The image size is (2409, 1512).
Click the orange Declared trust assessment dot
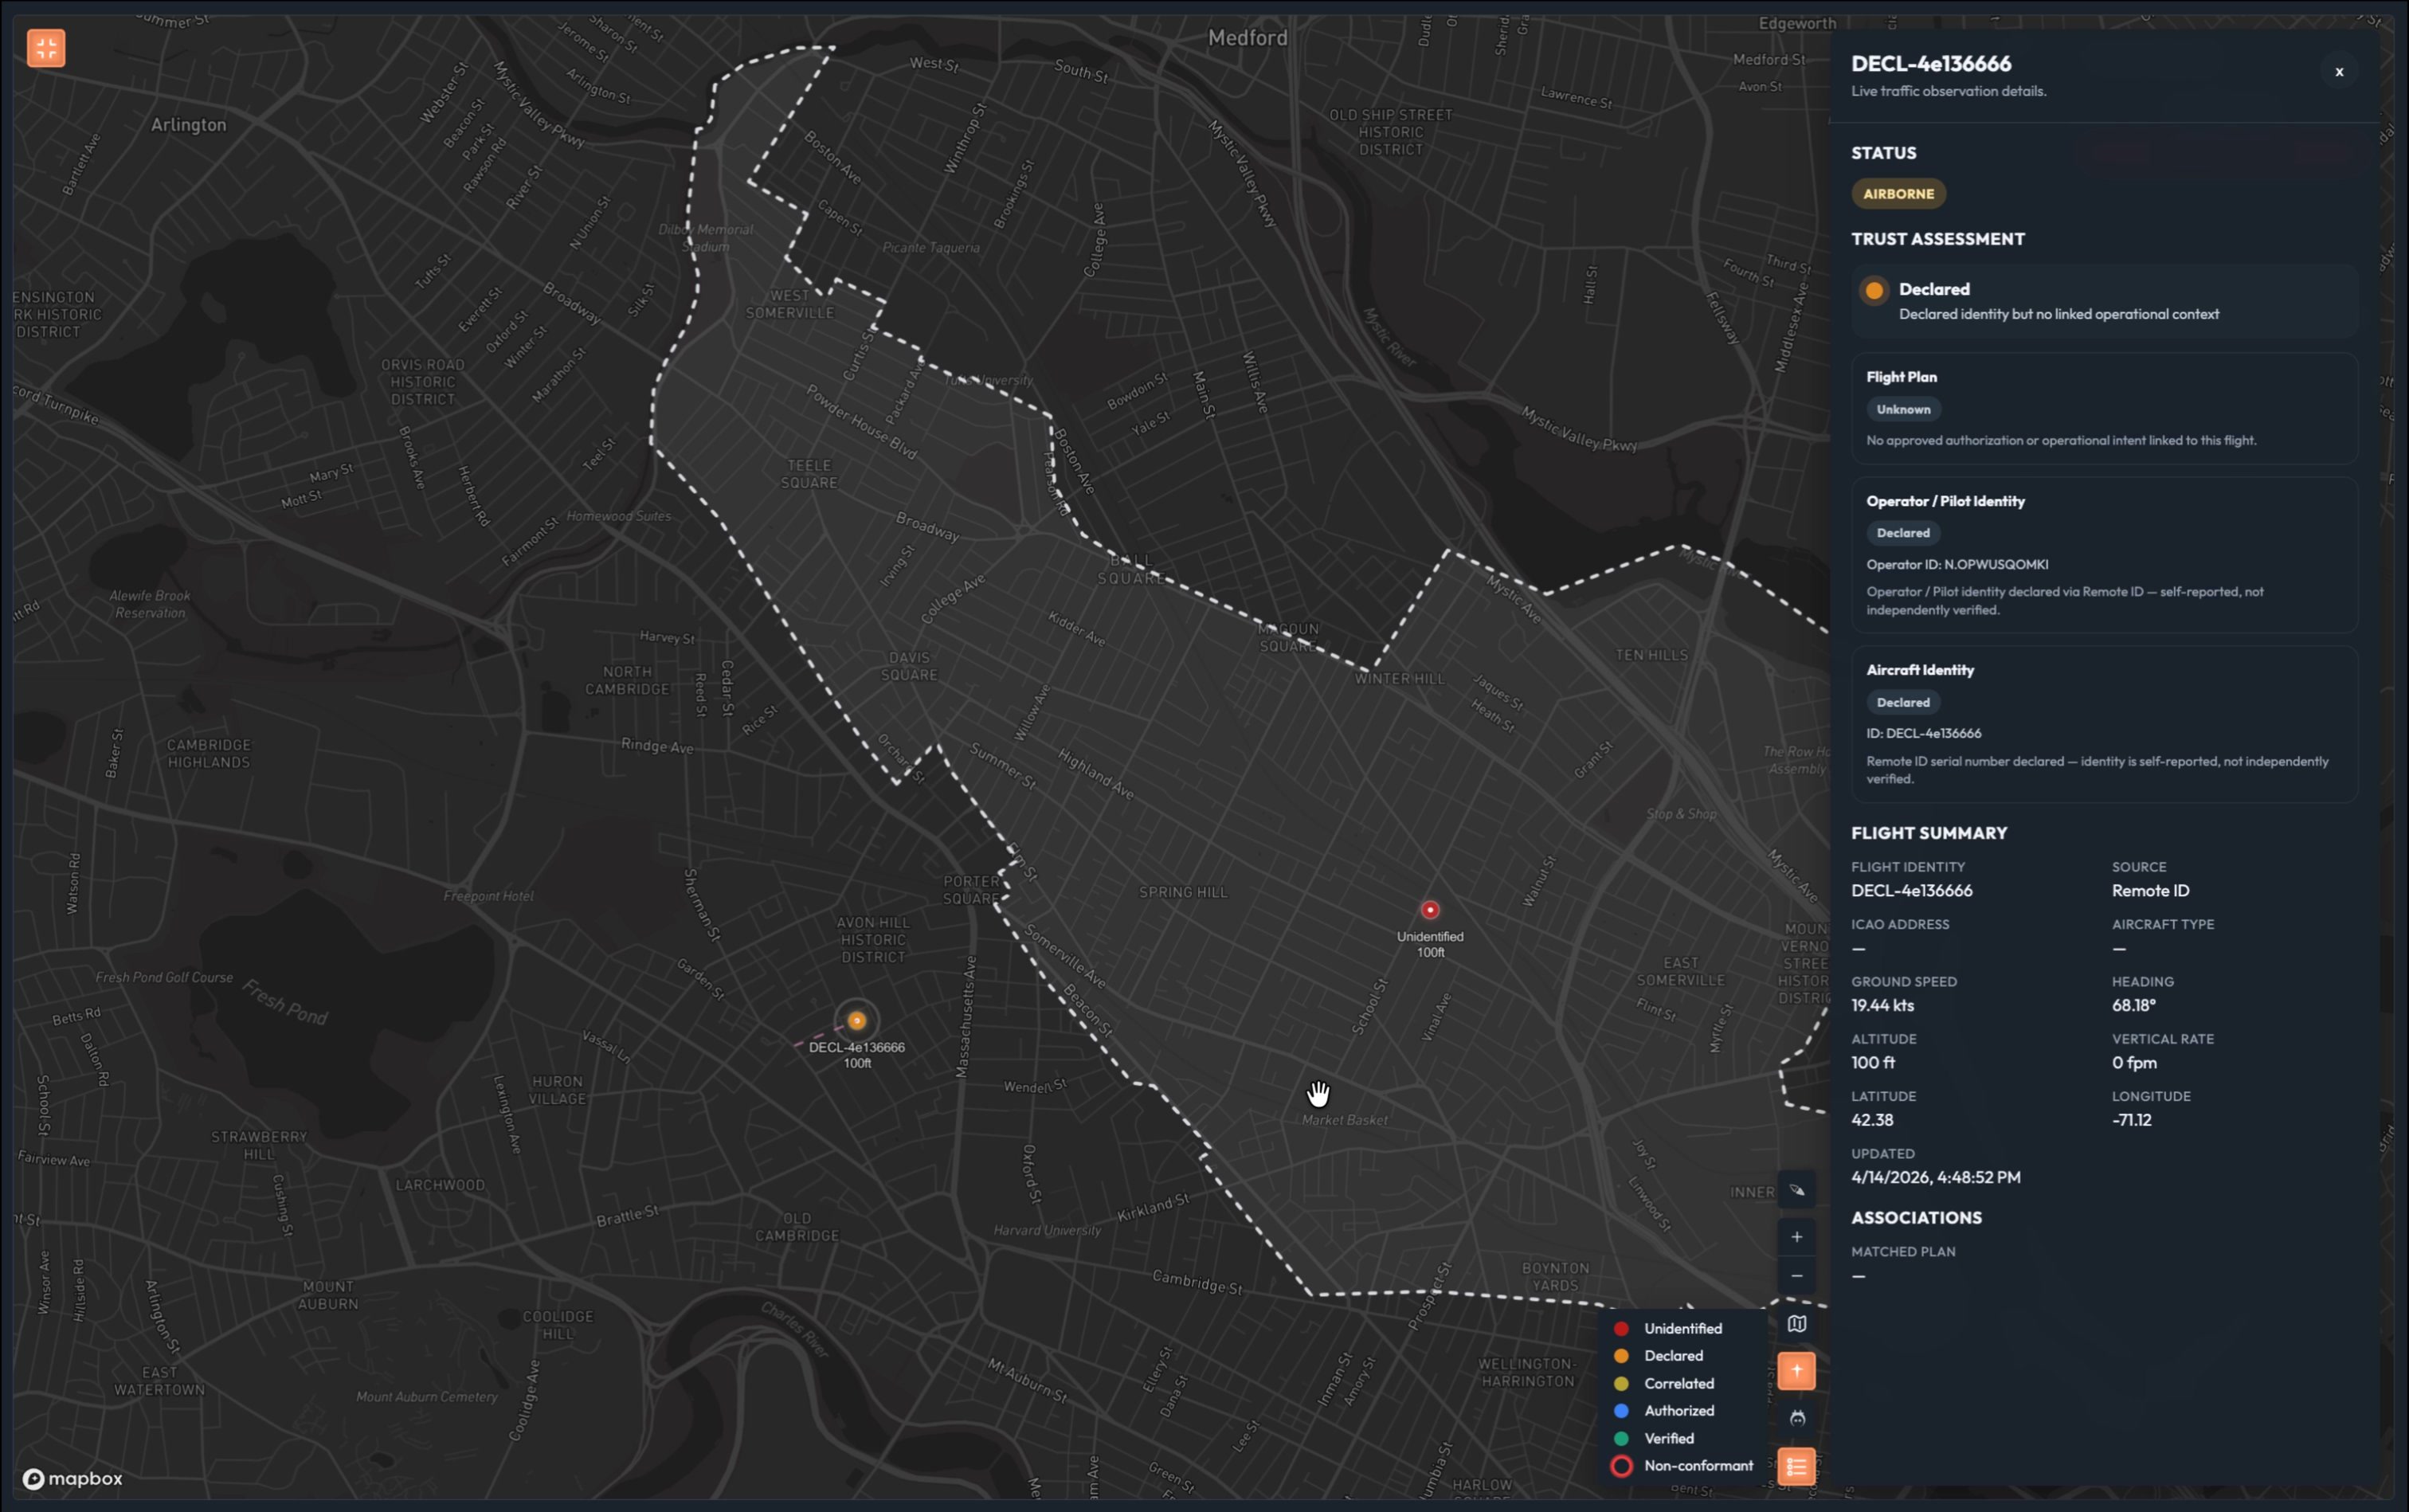(1874, 291)
